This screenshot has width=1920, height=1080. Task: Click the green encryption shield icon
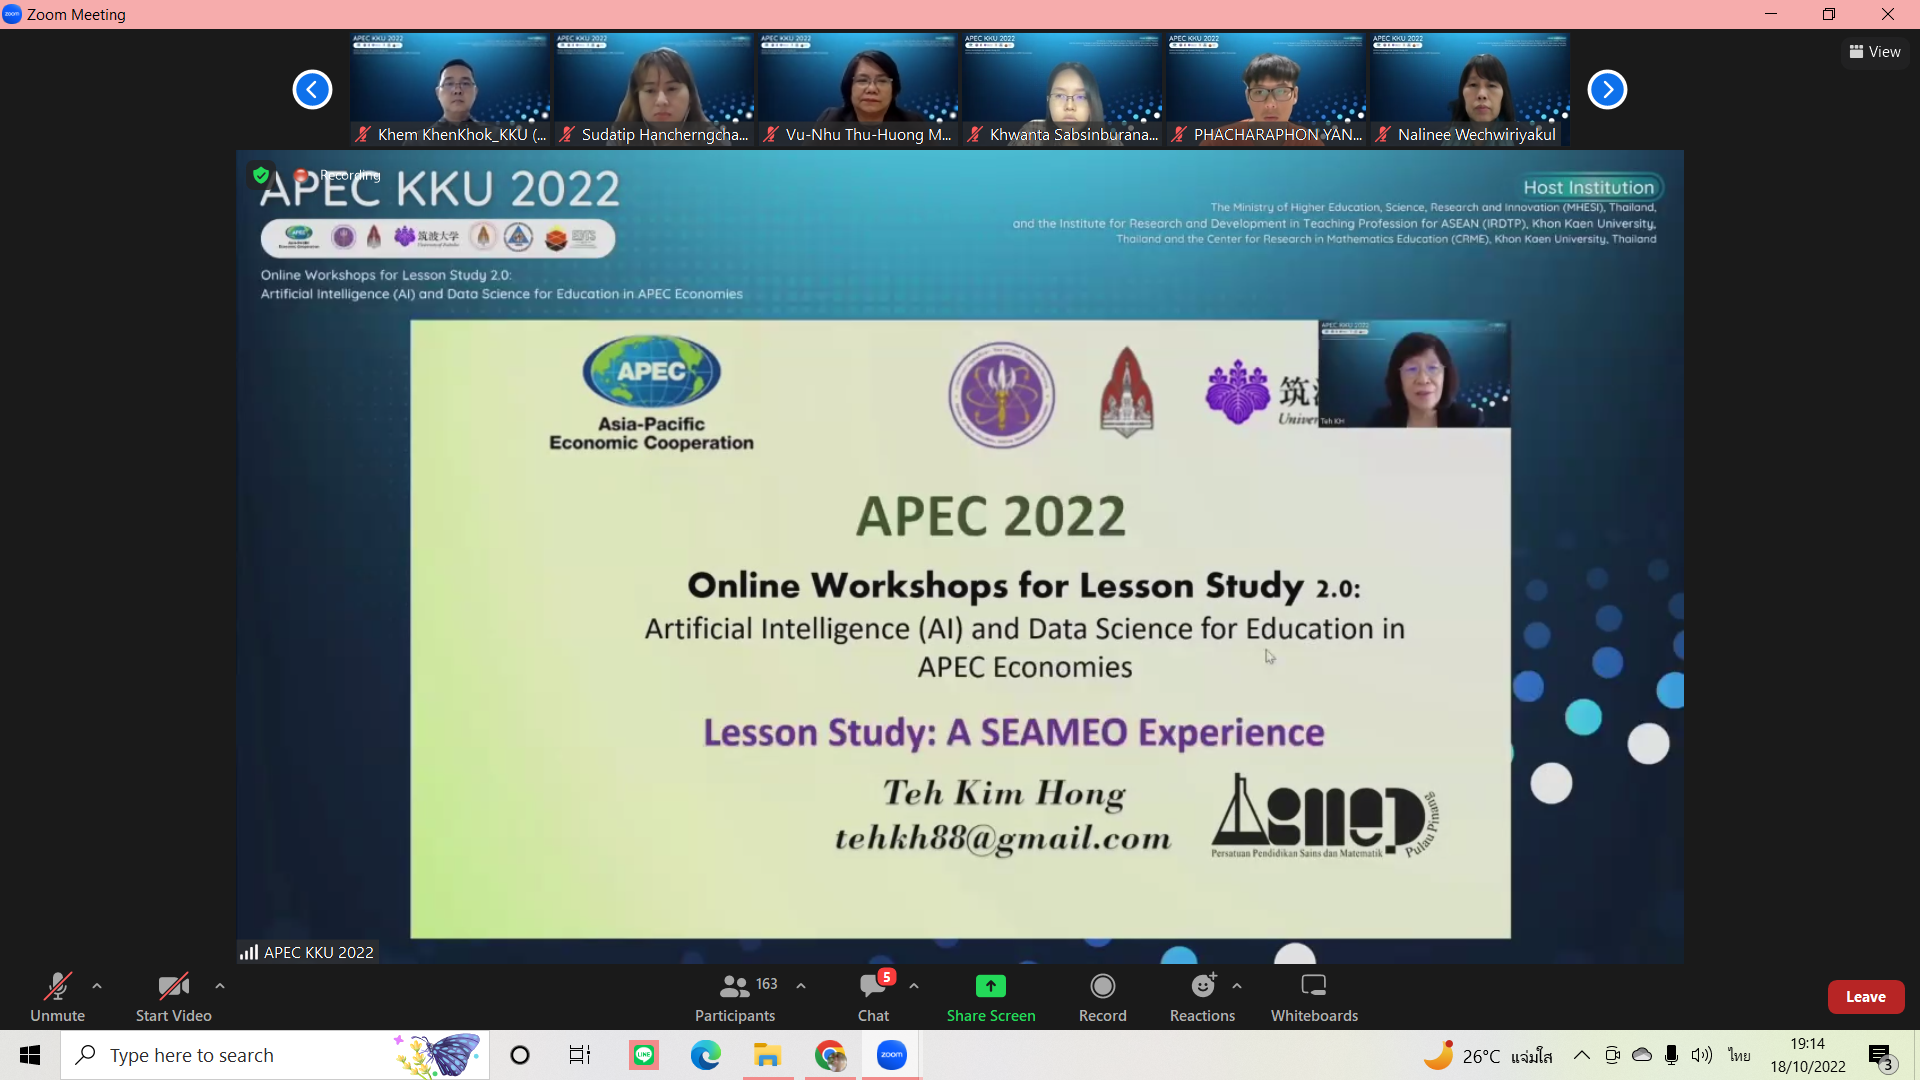tap(261, 175)
